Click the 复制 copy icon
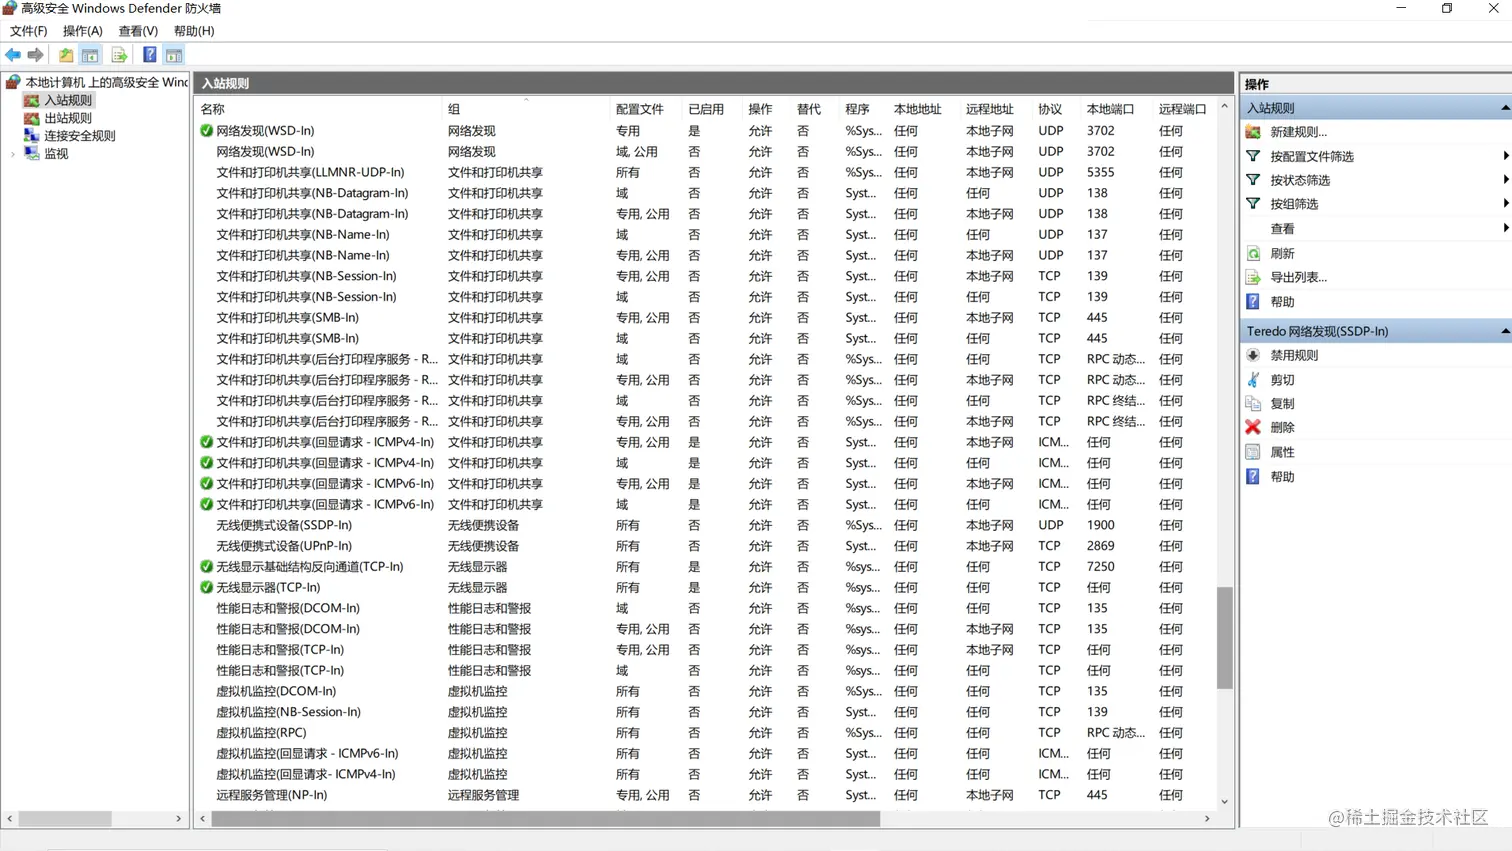The height and width of the screenshot is (851, 1512). click(1253, 404)
